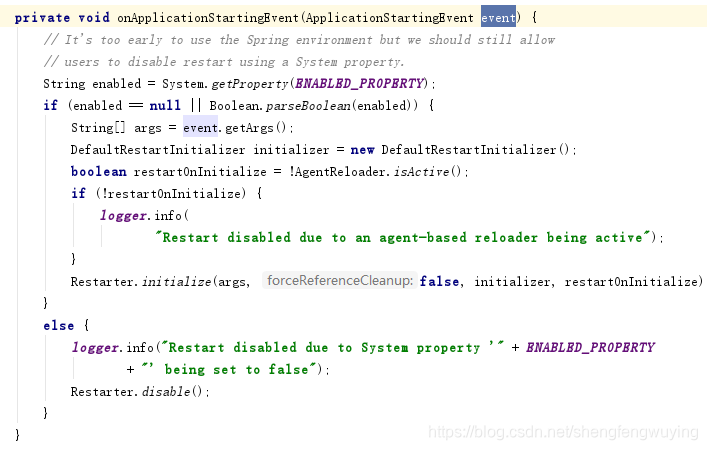The image size is (707, 450).
Task: Click "String enabled" declaration
Action: [x=92, y=84]
